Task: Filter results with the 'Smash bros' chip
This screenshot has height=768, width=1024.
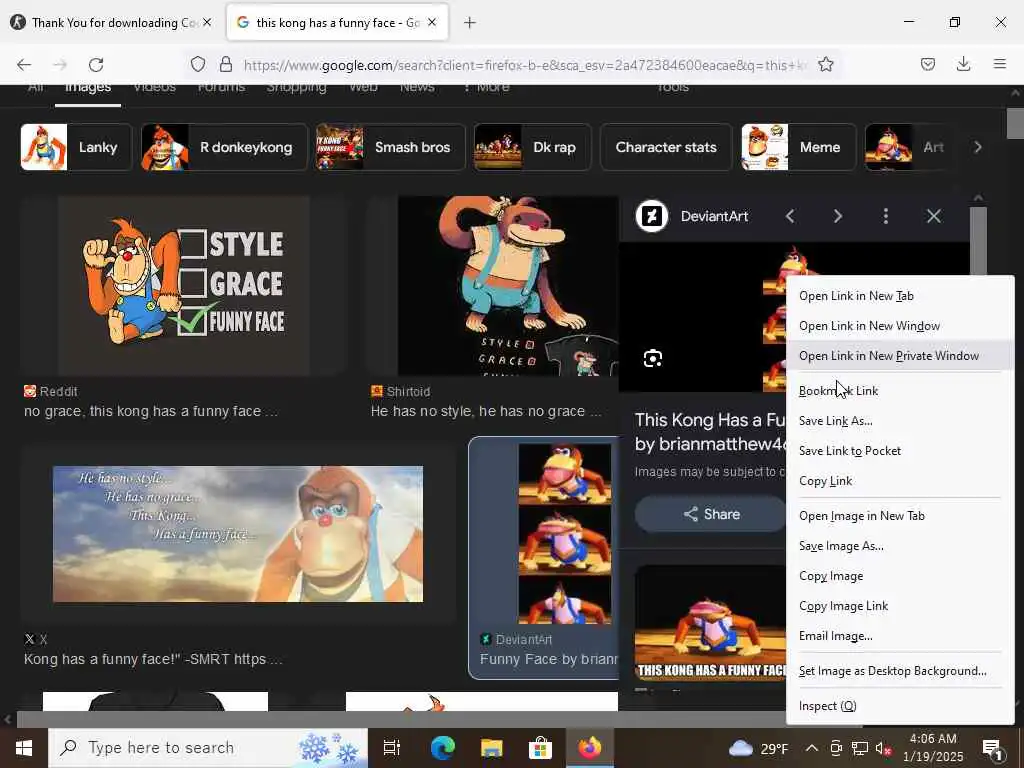Action: [x=391, y=147]
